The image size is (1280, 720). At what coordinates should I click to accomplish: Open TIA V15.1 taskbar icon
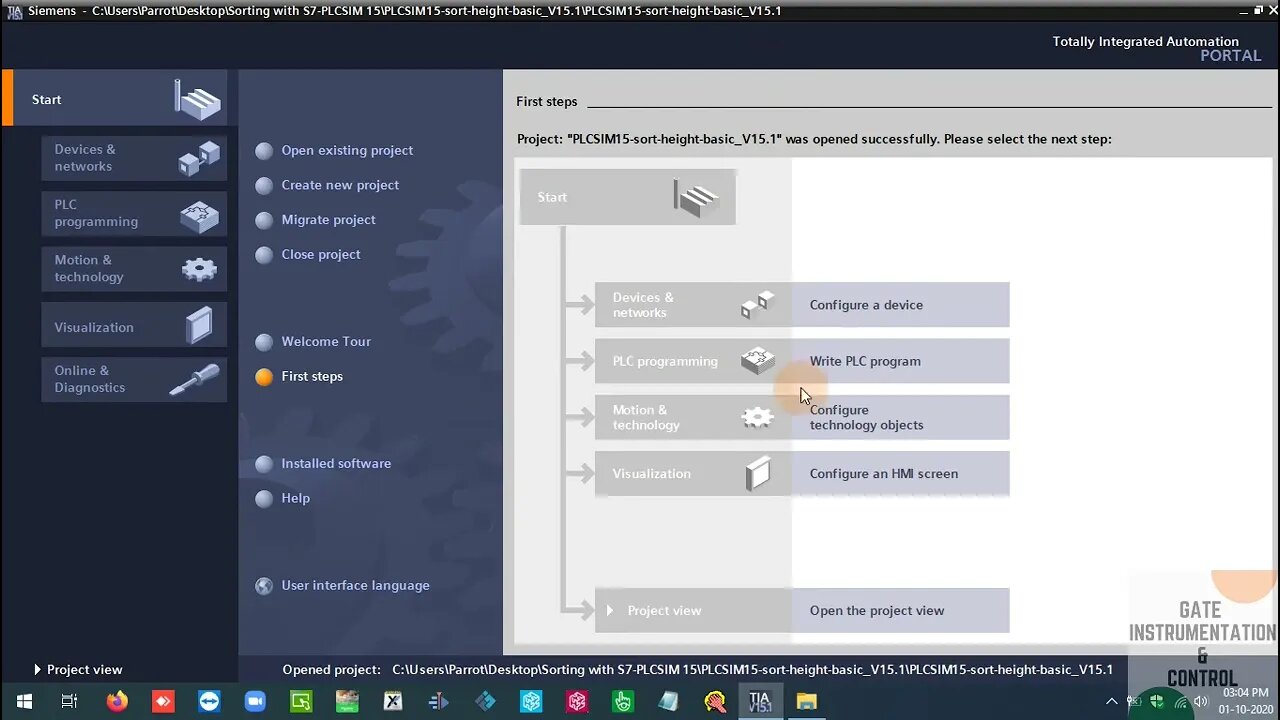tap(760, 702)
